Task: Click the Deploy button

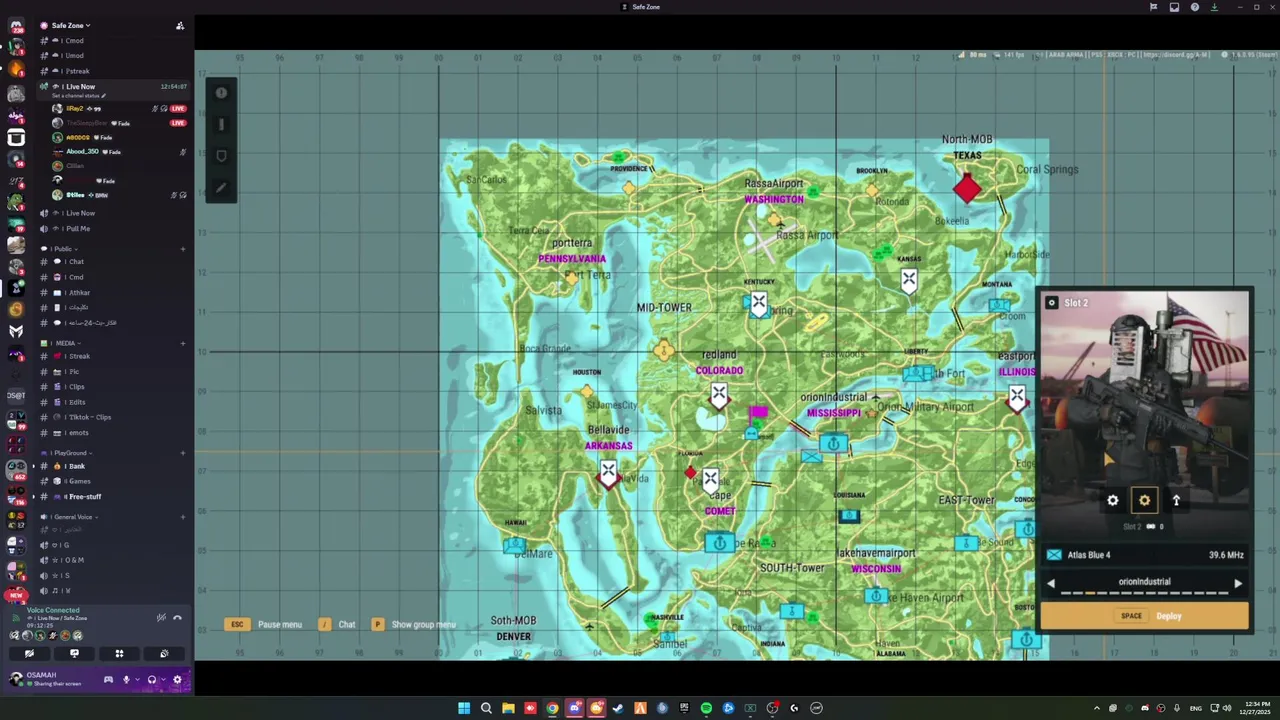Action: pyautogui.click(x=1145, y=616)
